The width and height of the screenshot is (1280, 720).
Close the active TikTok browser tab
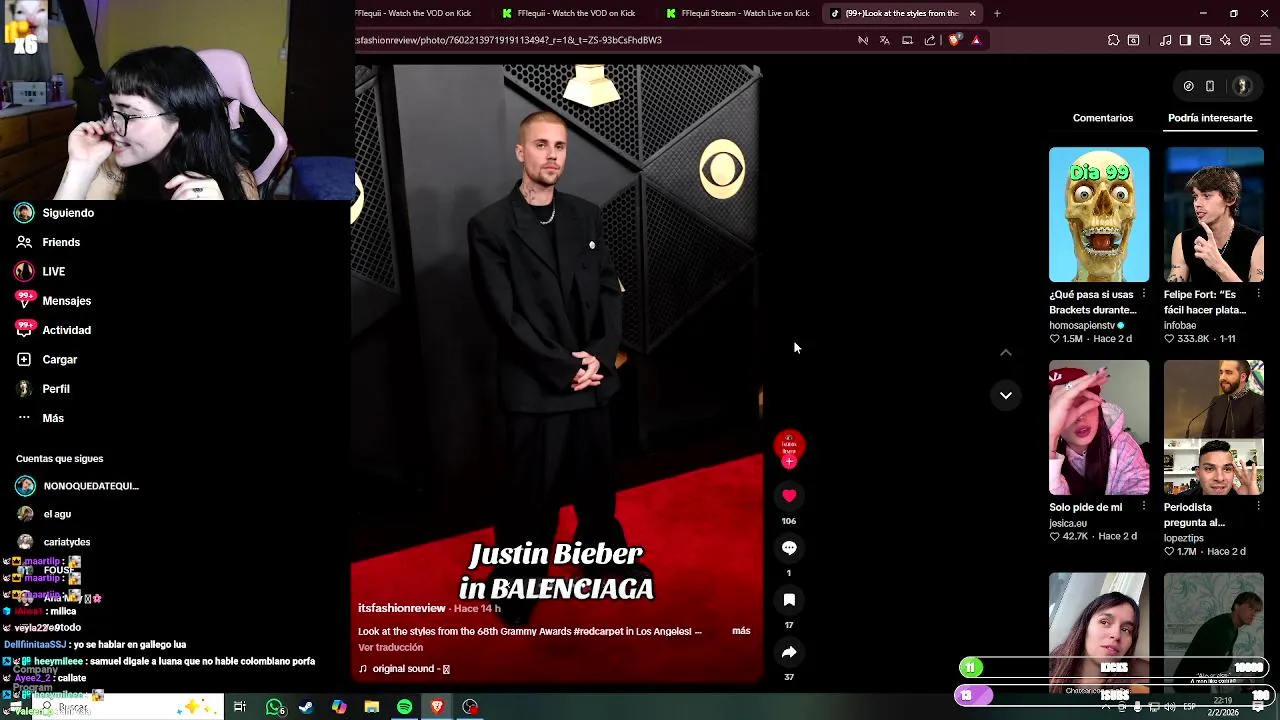(x=972, y=13)
